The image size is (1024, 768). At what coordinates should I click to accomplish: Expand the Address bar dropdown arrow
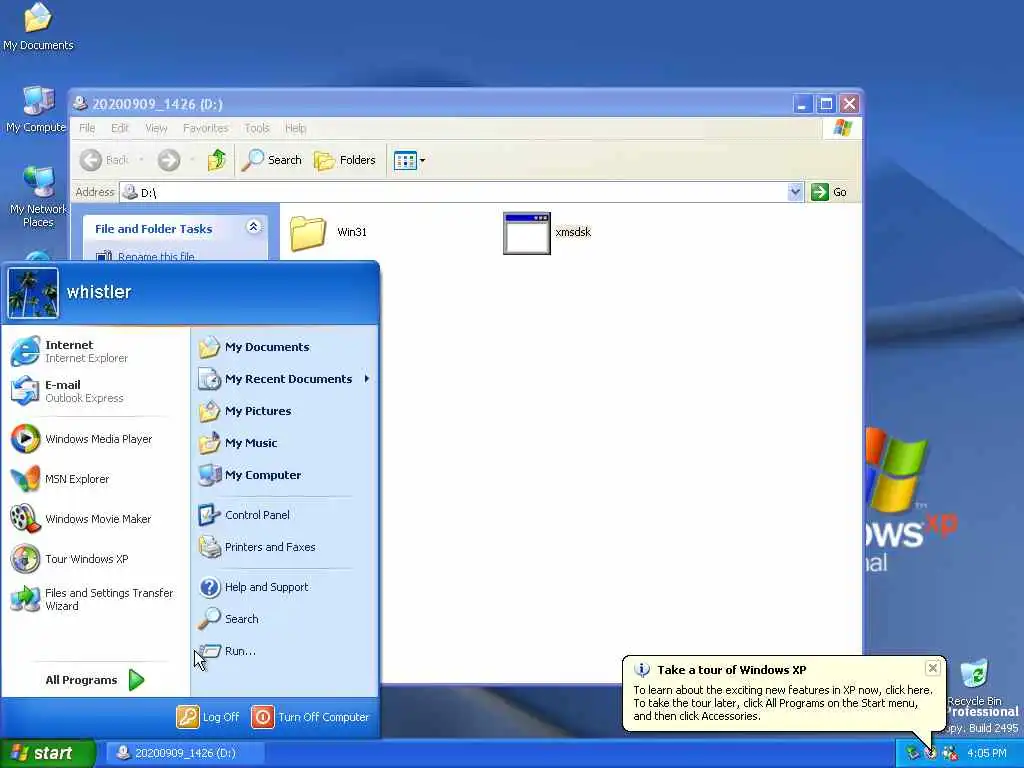795,192
